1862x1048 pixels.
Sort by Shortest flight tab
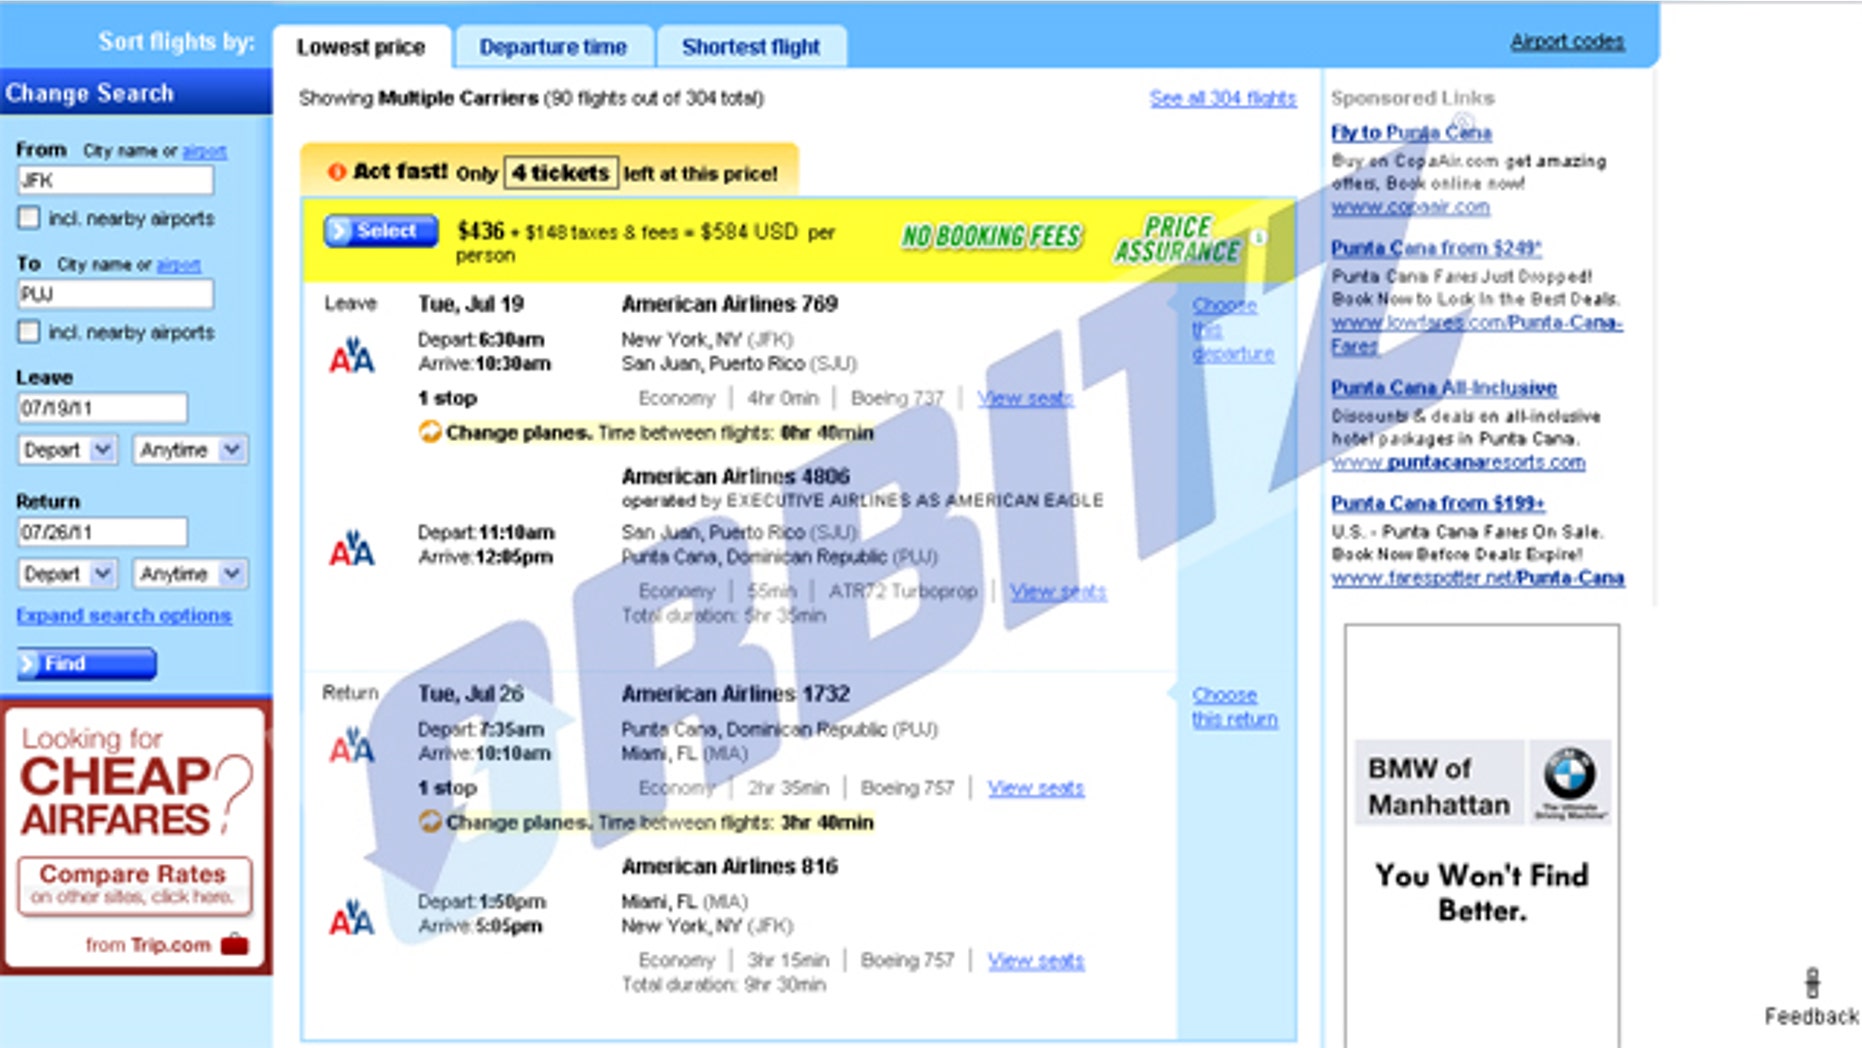pos(751,47)
